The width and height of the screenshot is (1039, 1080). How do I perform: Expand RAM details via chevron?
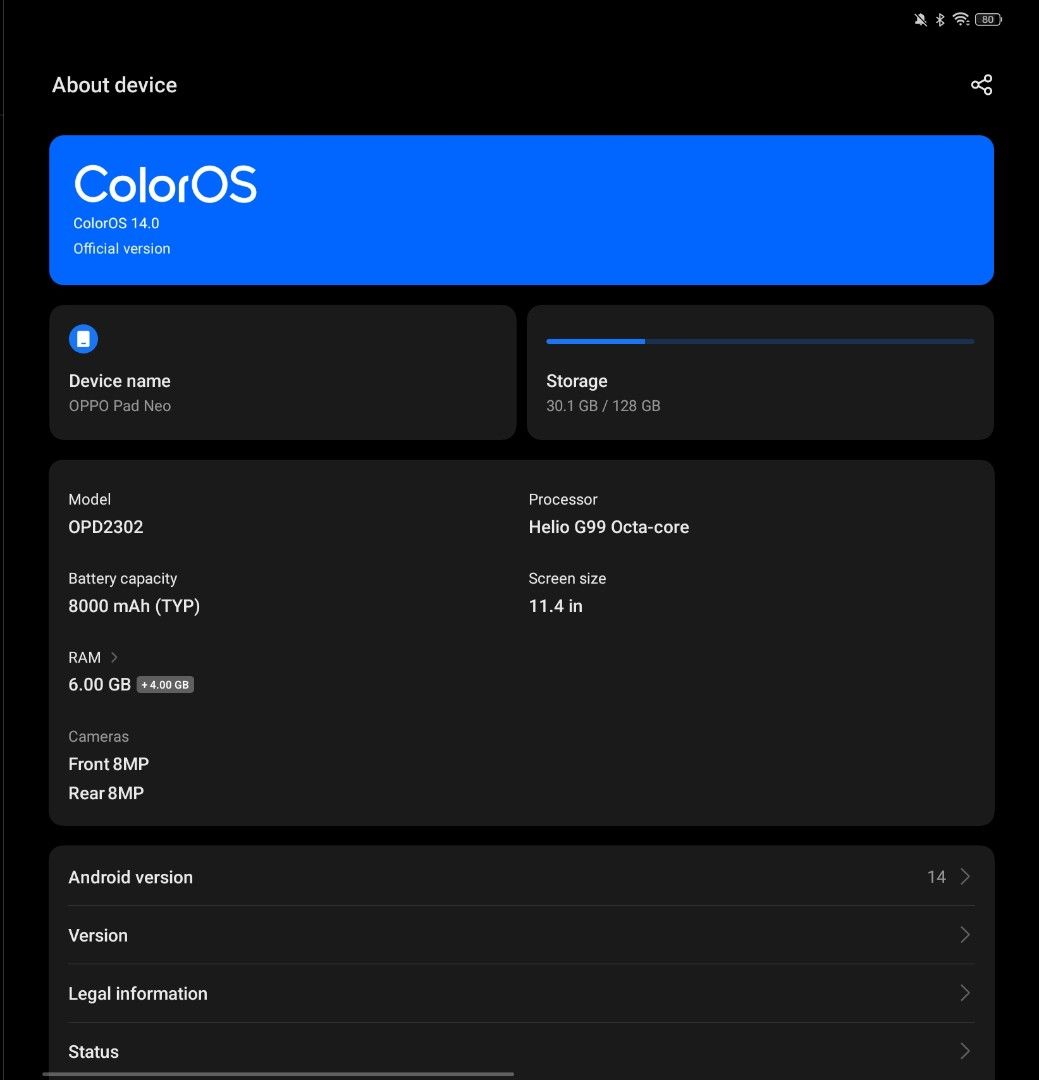click(114, 657)
